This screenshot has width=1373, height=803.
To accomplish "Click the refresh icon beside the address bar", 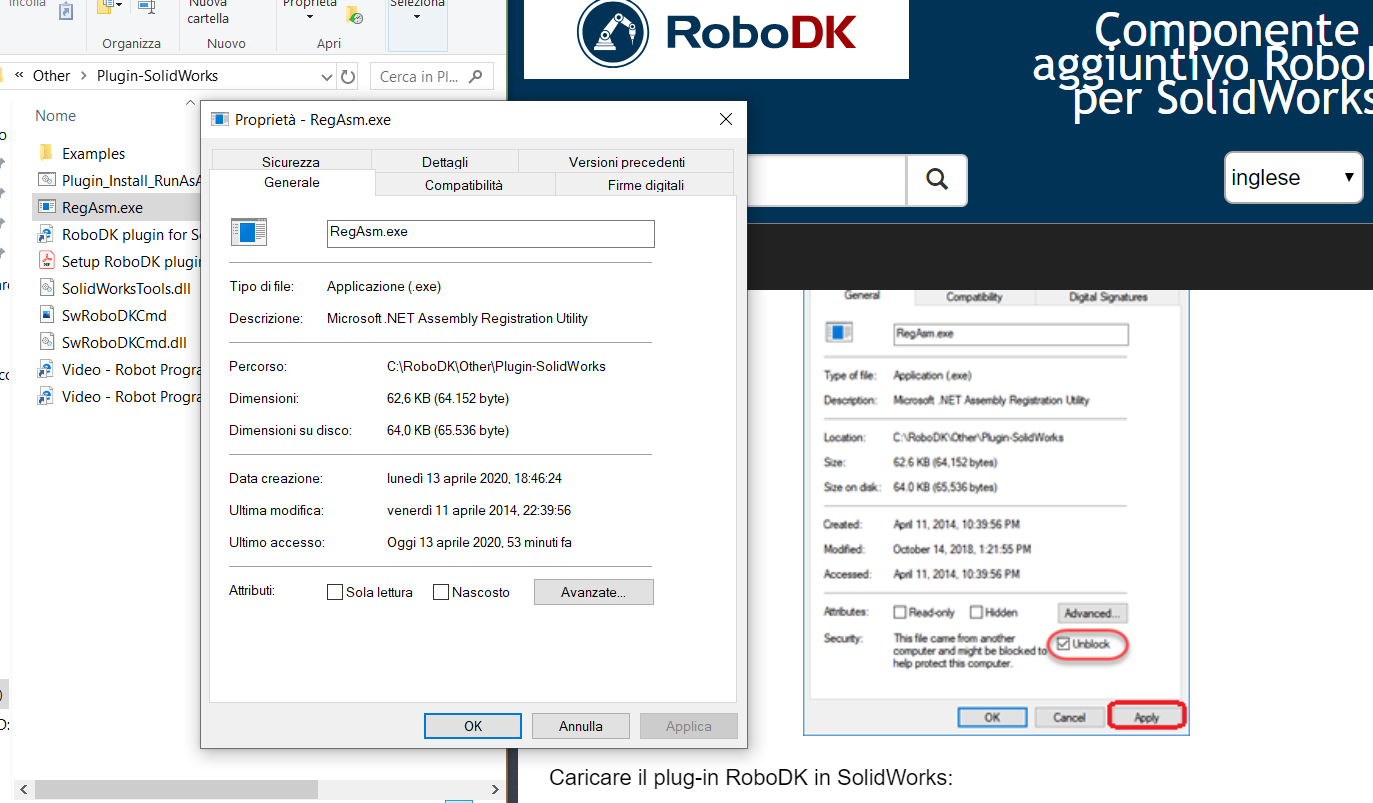I will click(x=348, y=76).
